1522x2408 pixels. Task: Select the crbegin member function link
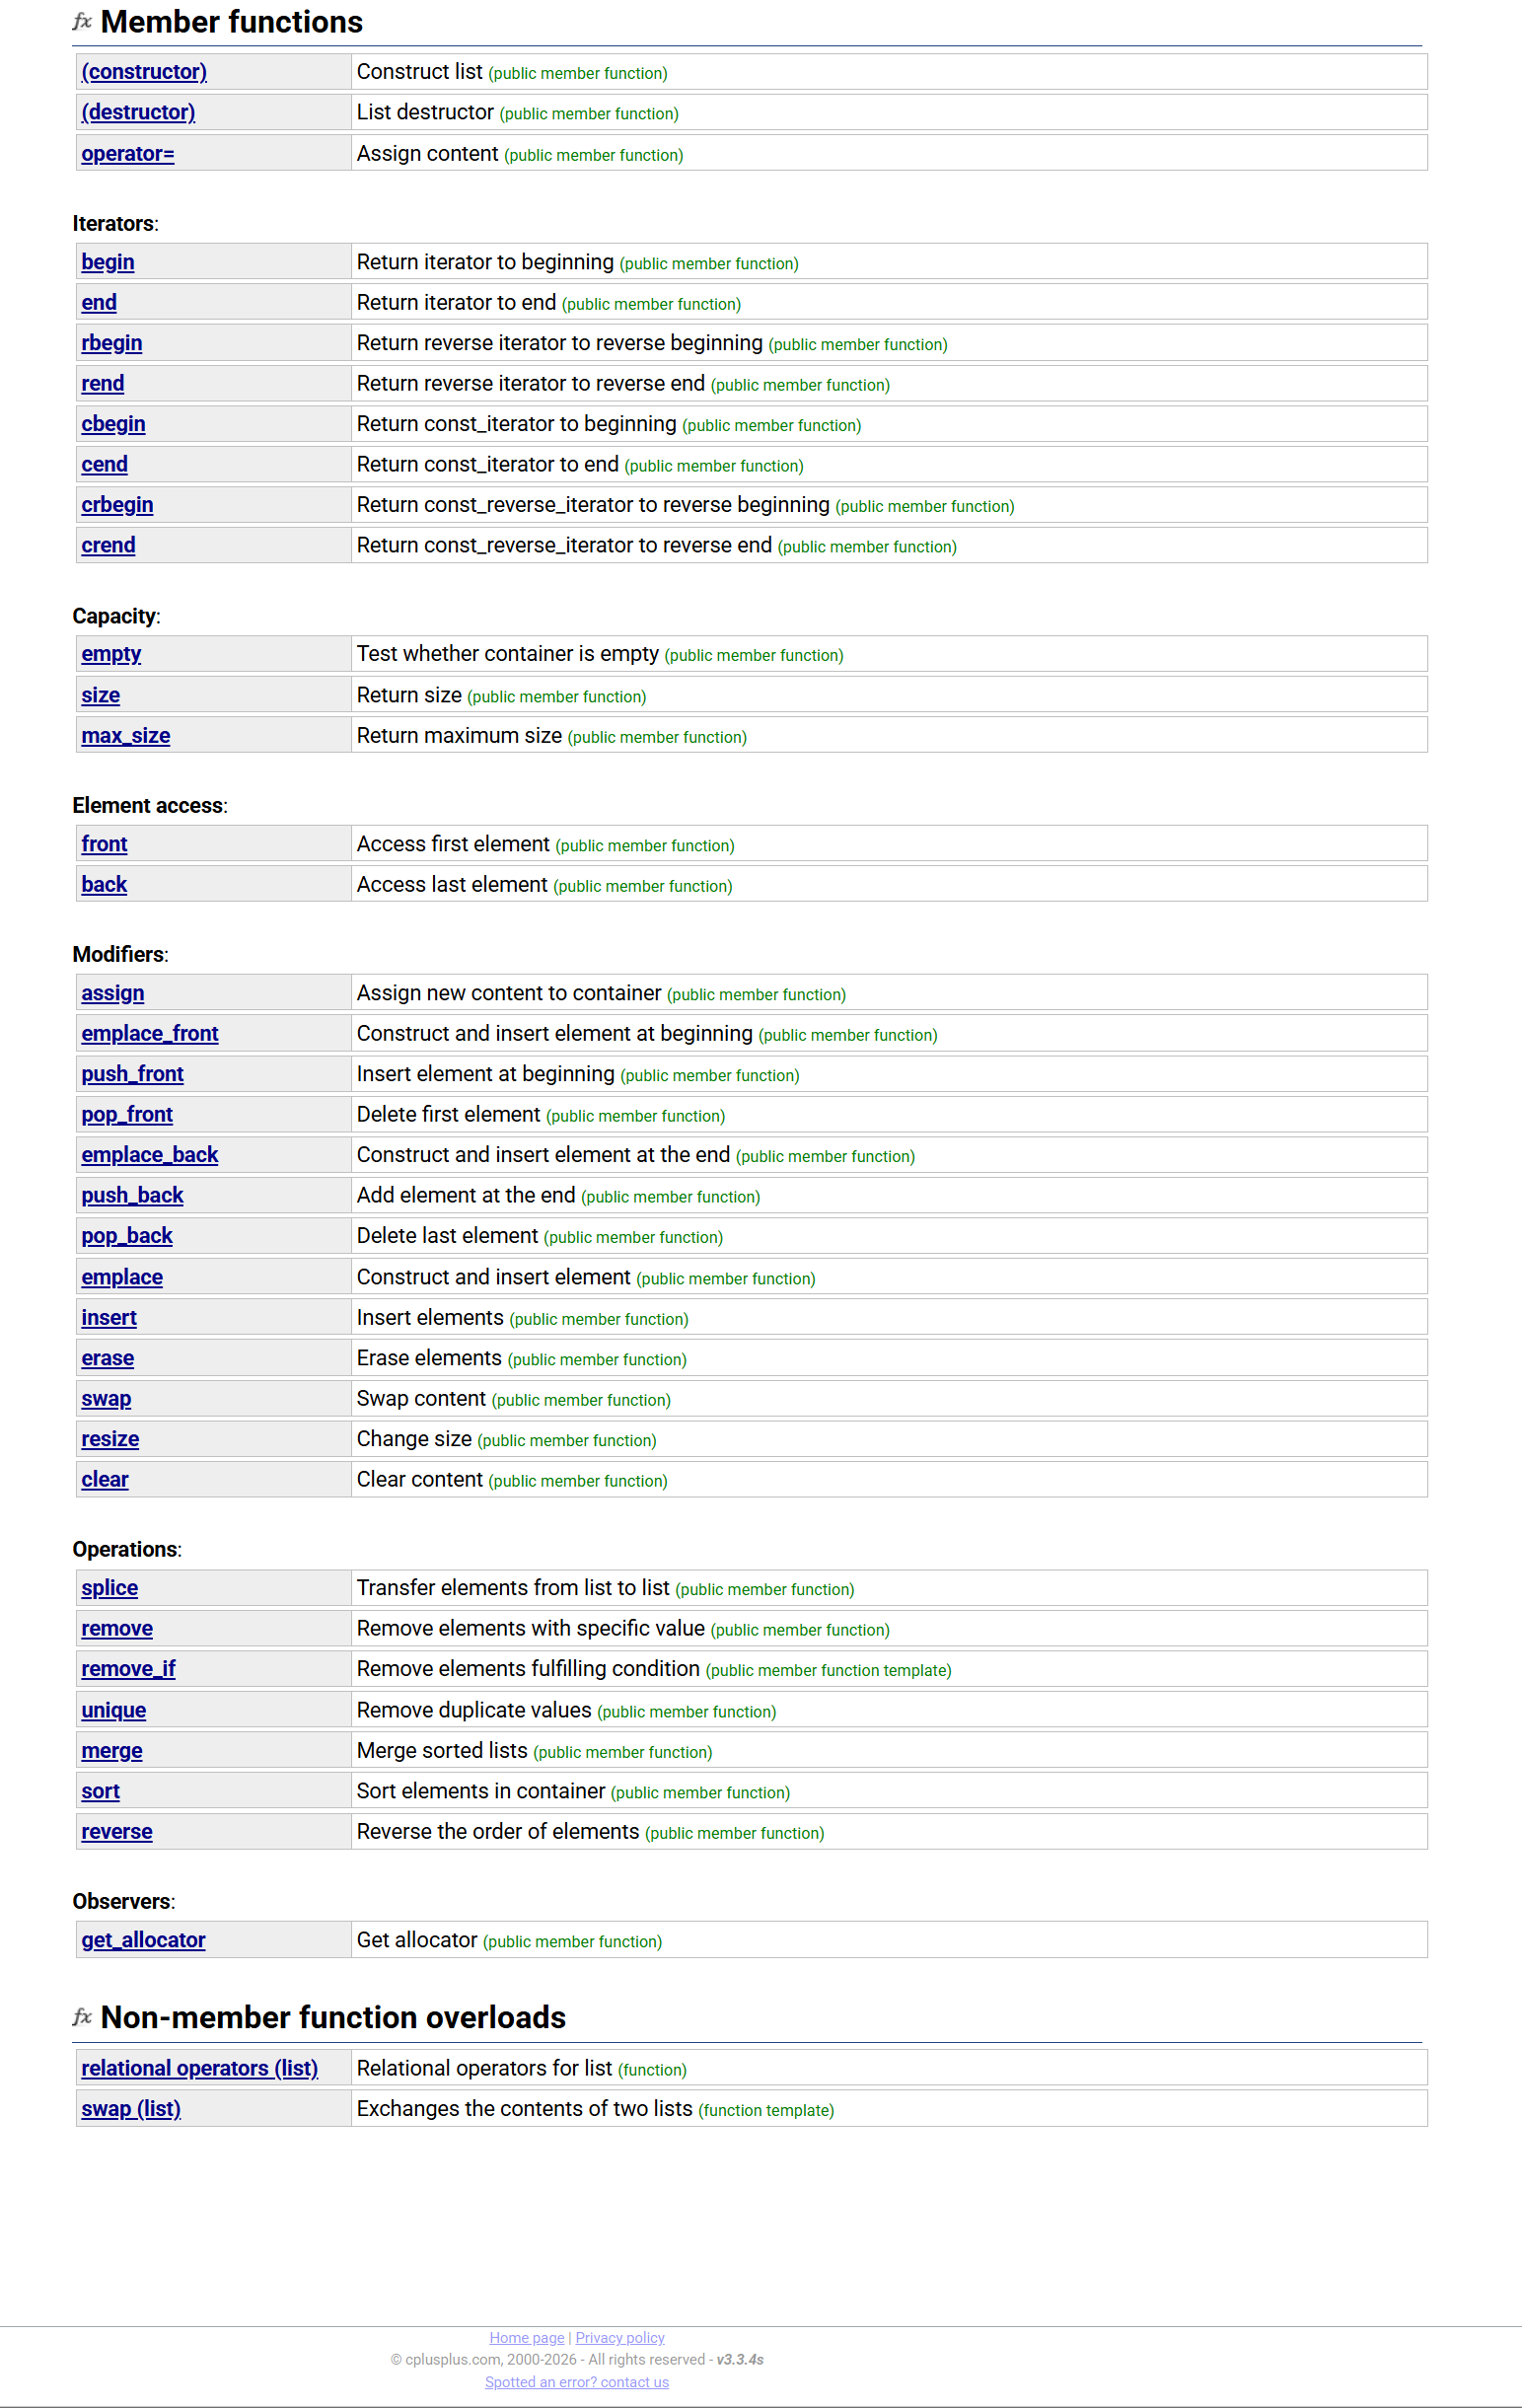coord(117,505)
